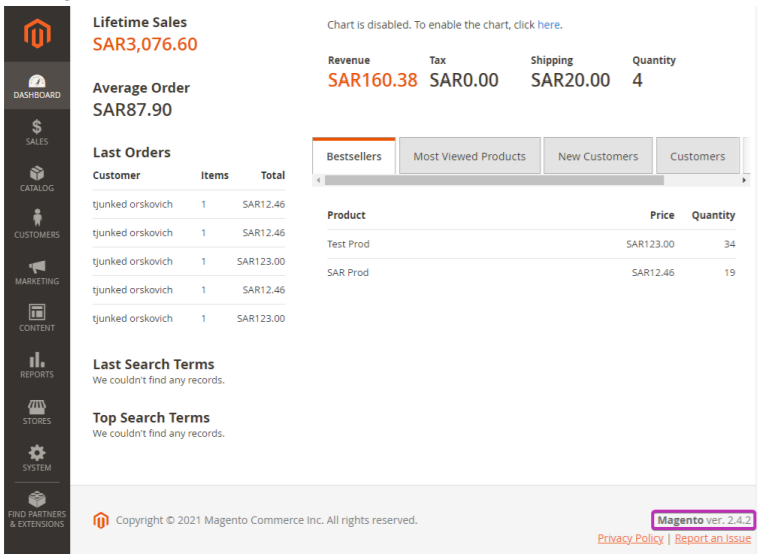Viewport: 765px width, 559px height.
Task: Click the tabs horizontal scrollbar right arrow
Action: pos(744,180)
